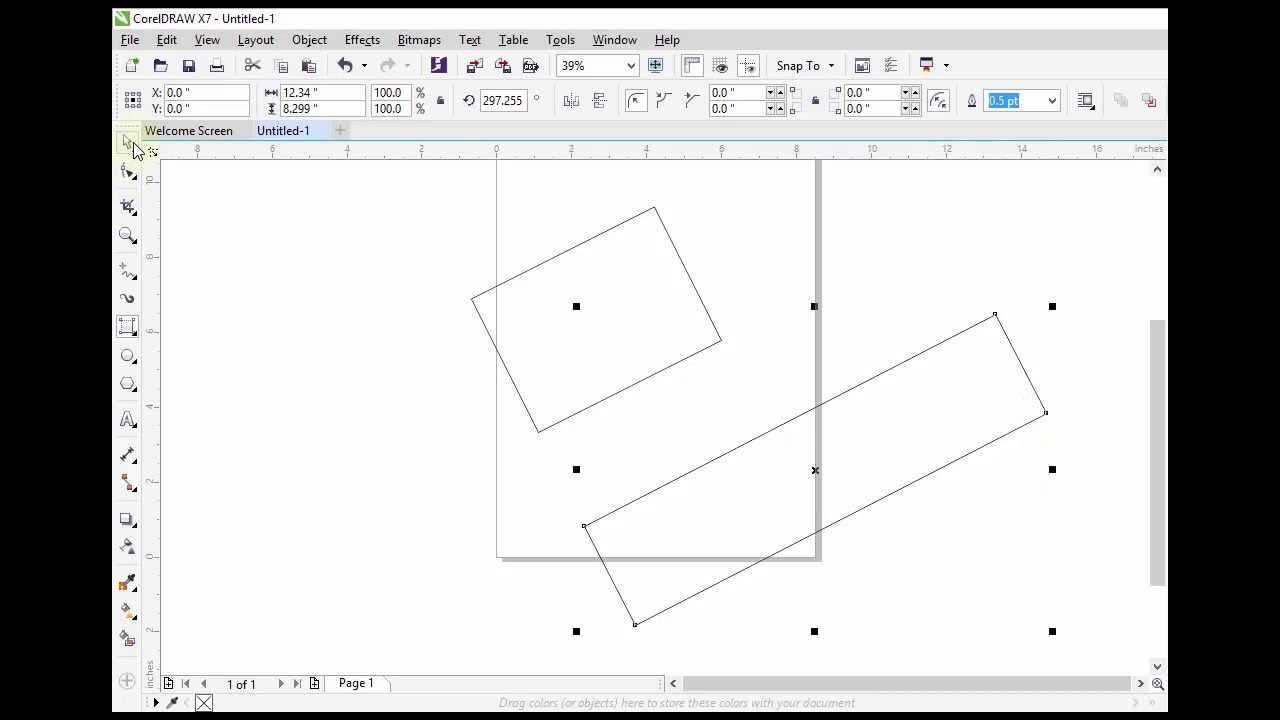Publish to PDF icon
This screenshot has width=1280, height=720.
(531, 66)
